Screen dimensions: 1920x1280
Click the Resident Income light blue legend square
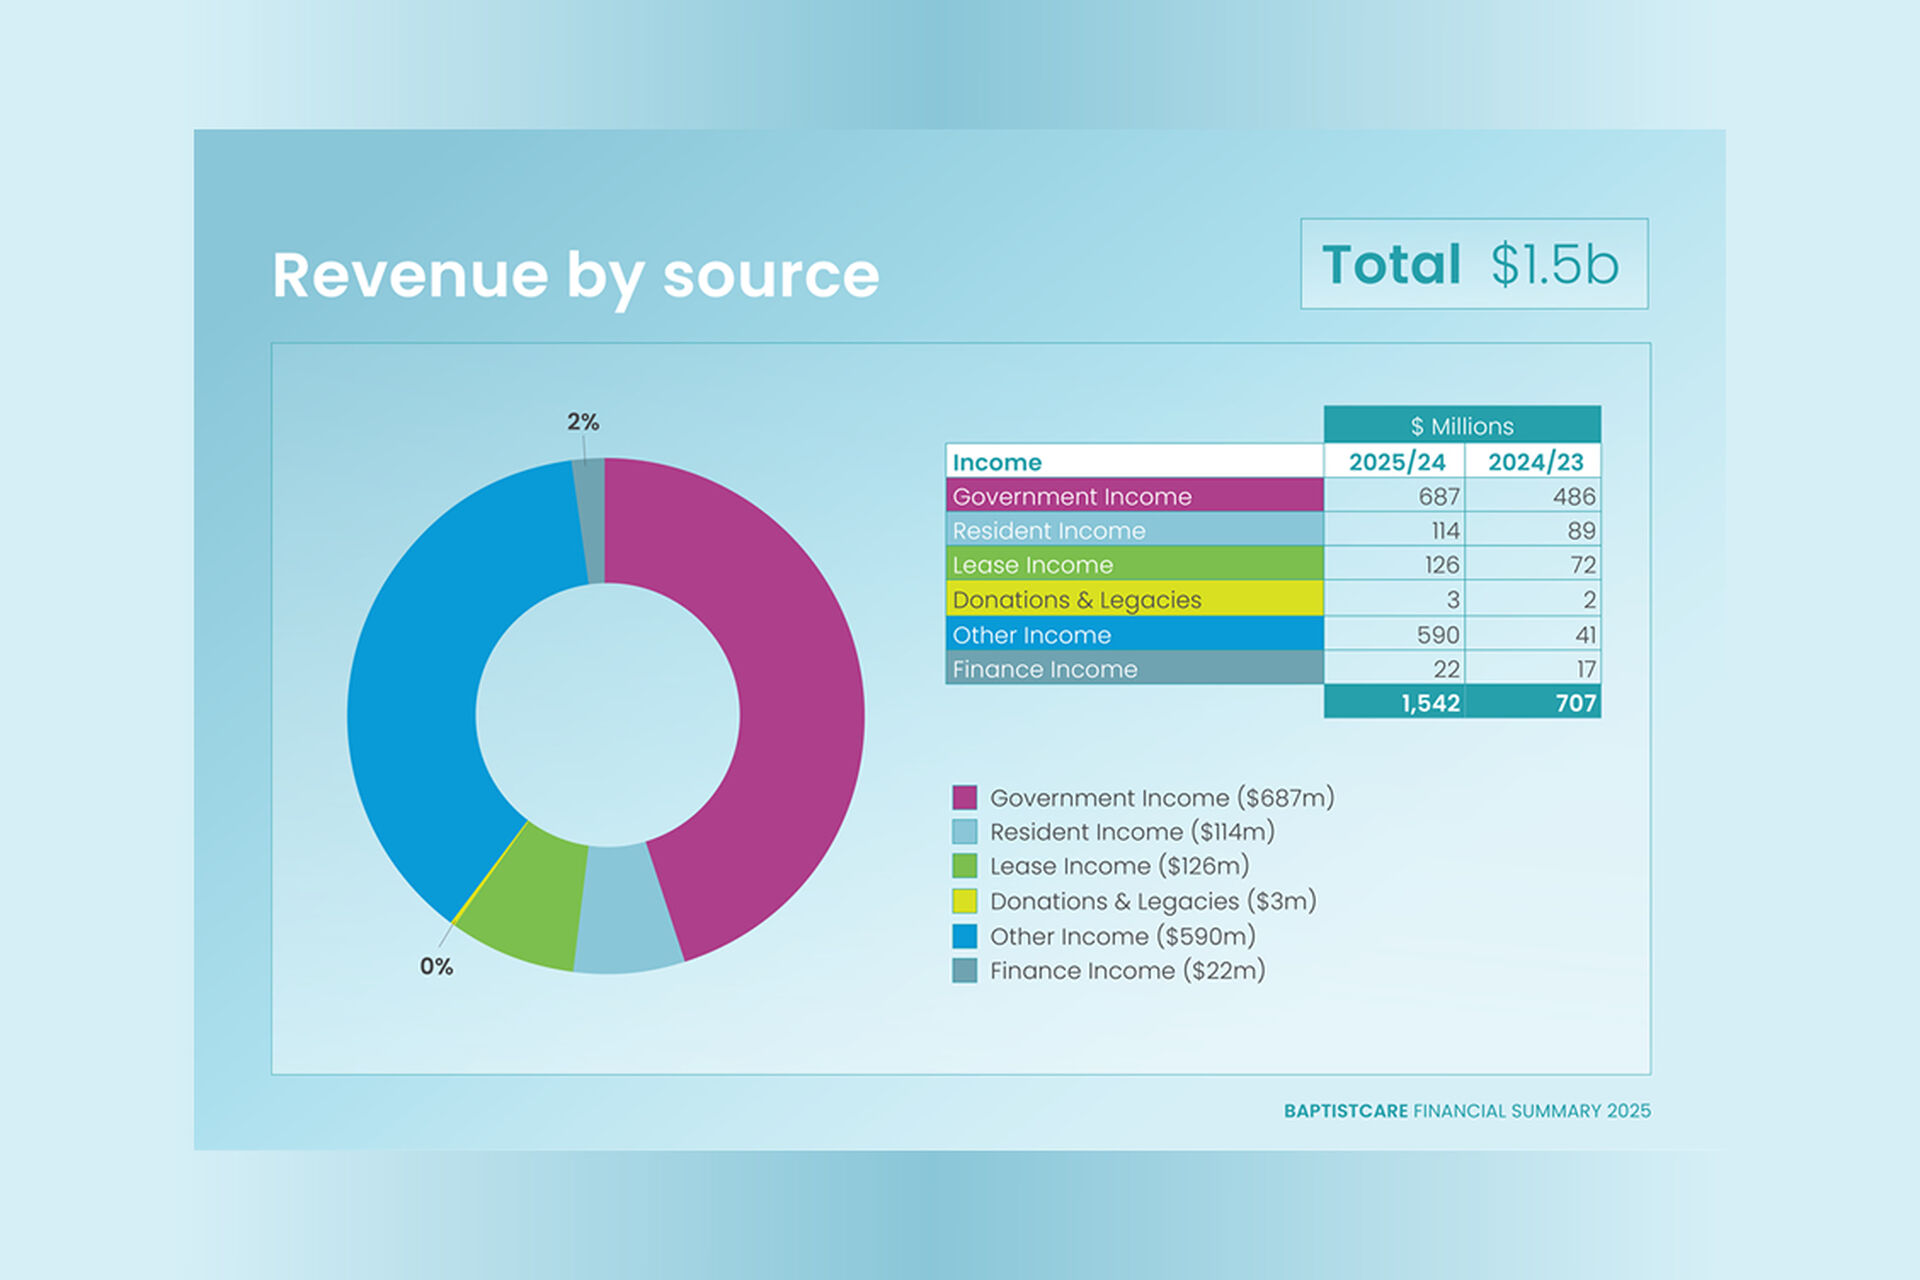pos(965,832)
